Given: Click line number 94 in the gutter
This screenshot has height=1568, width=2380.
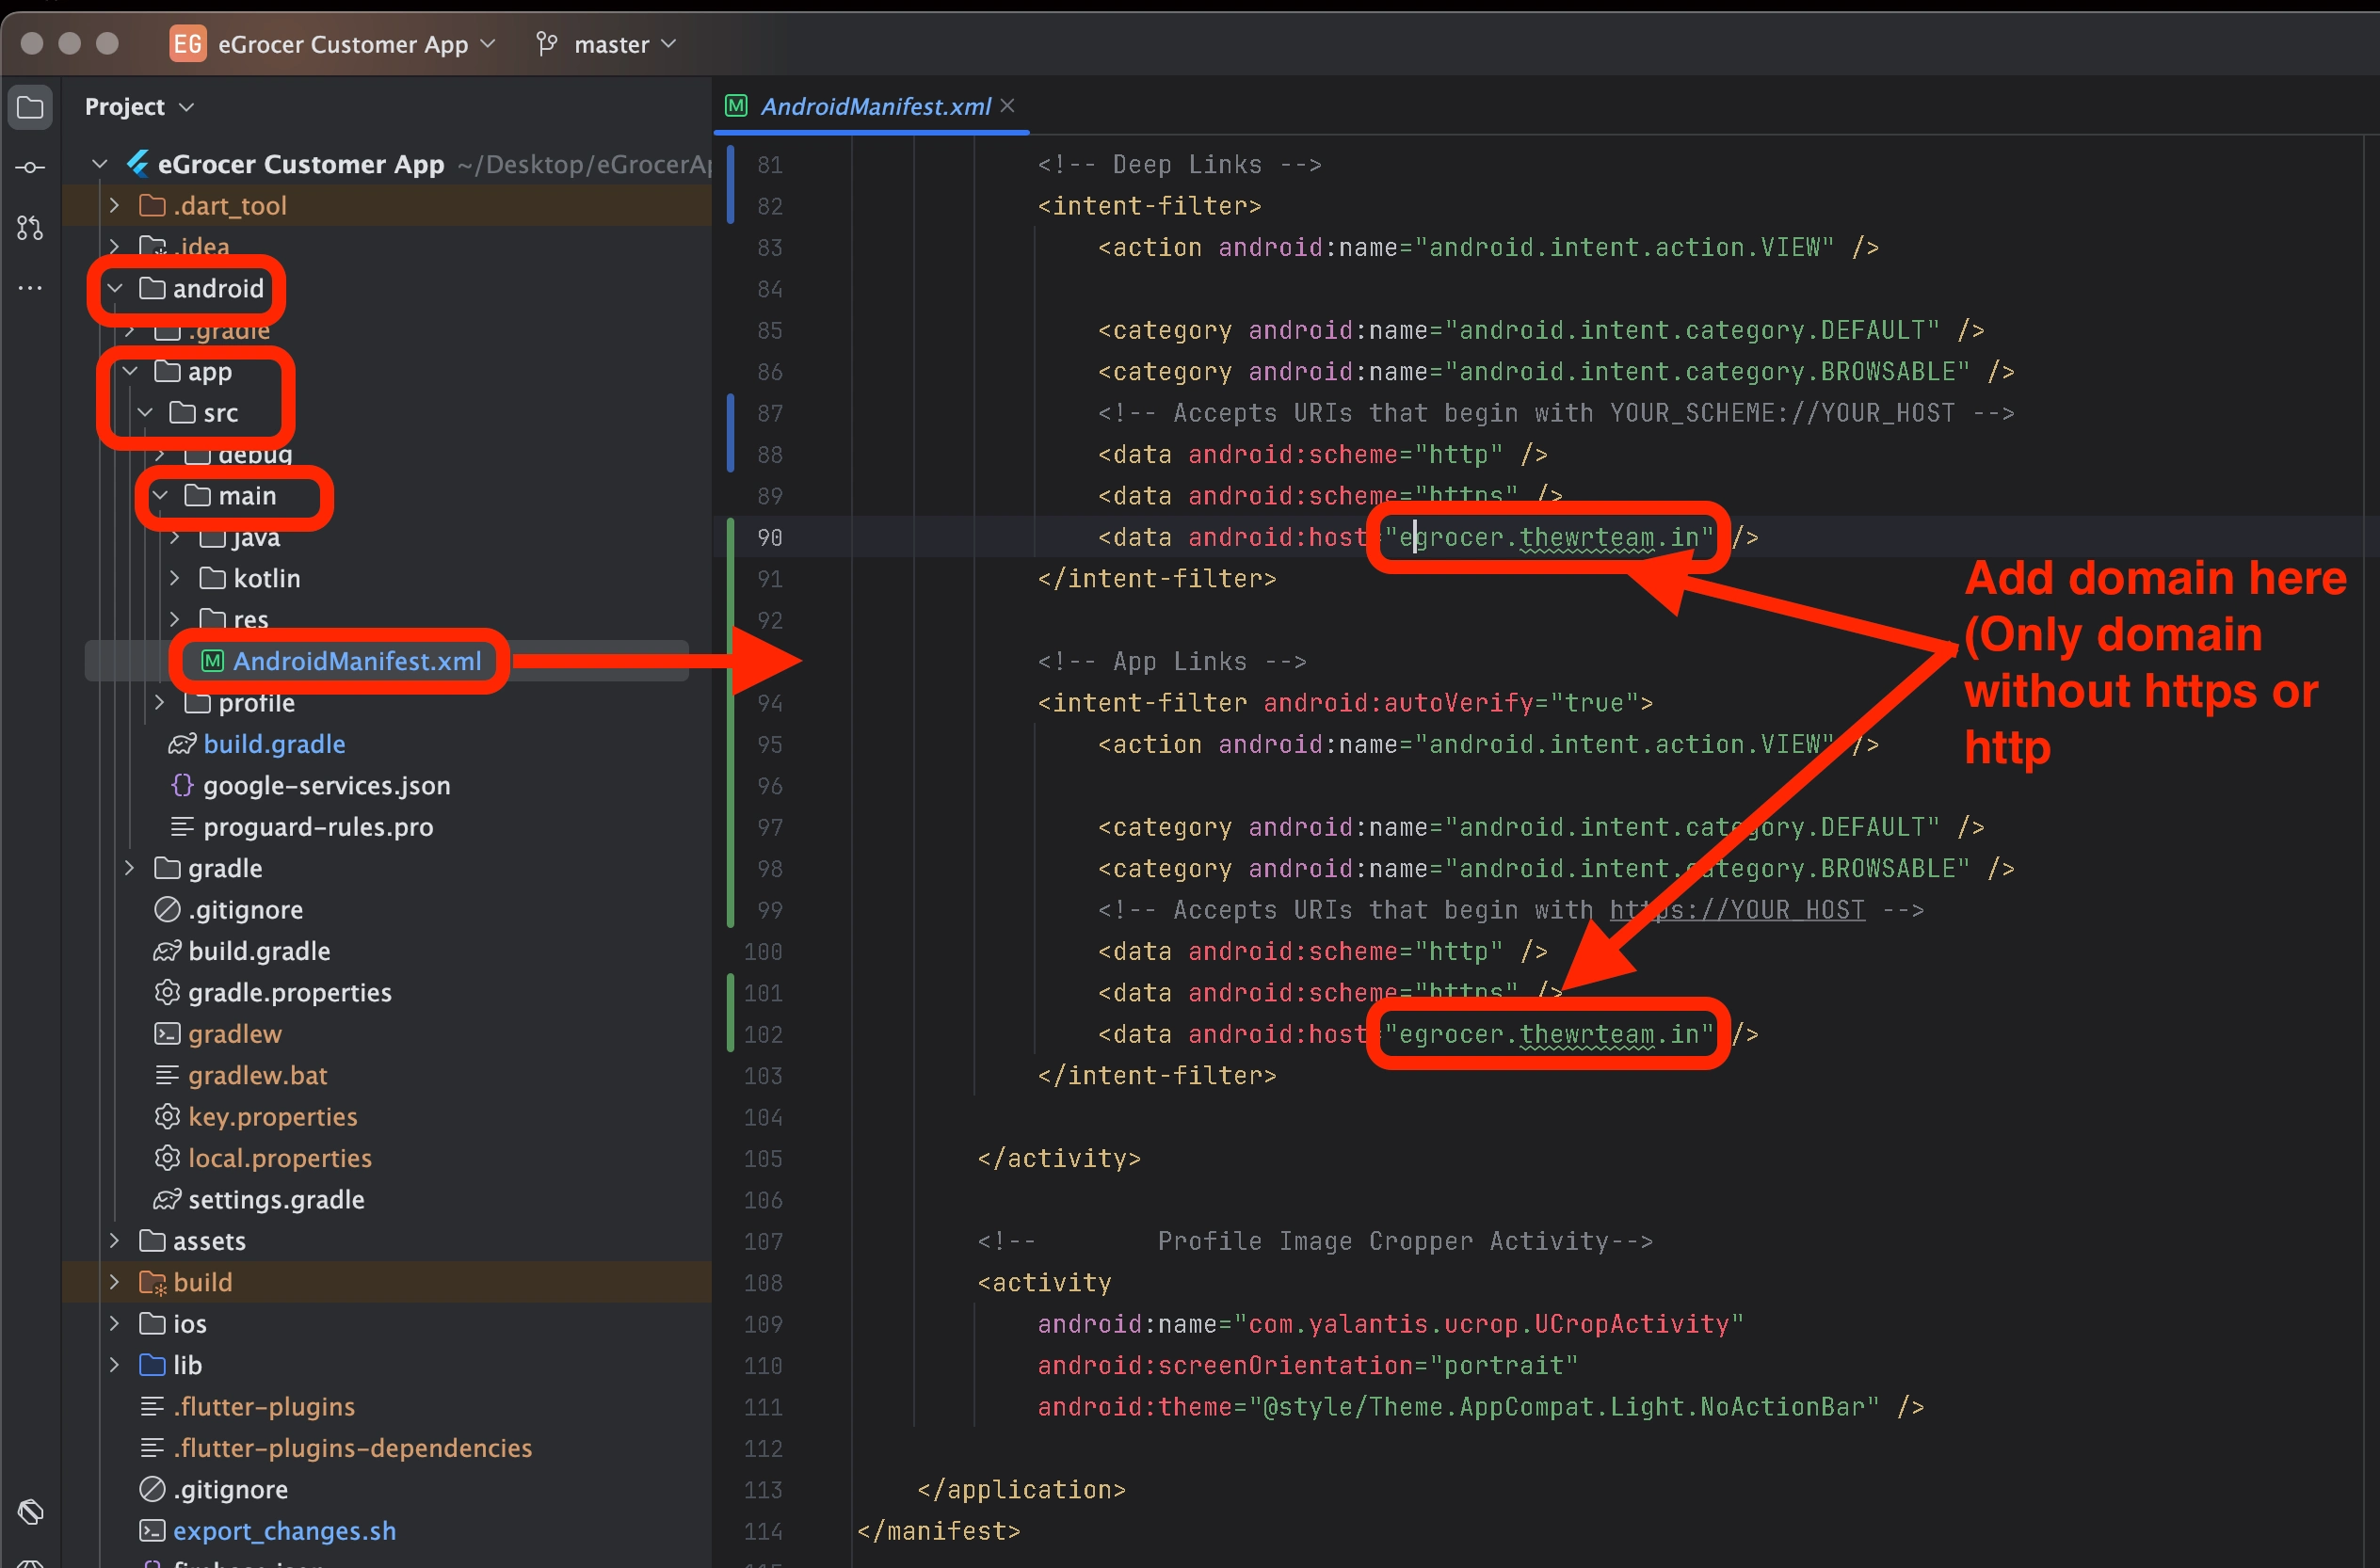Looking at the screenshot, I should pos(769,703).
